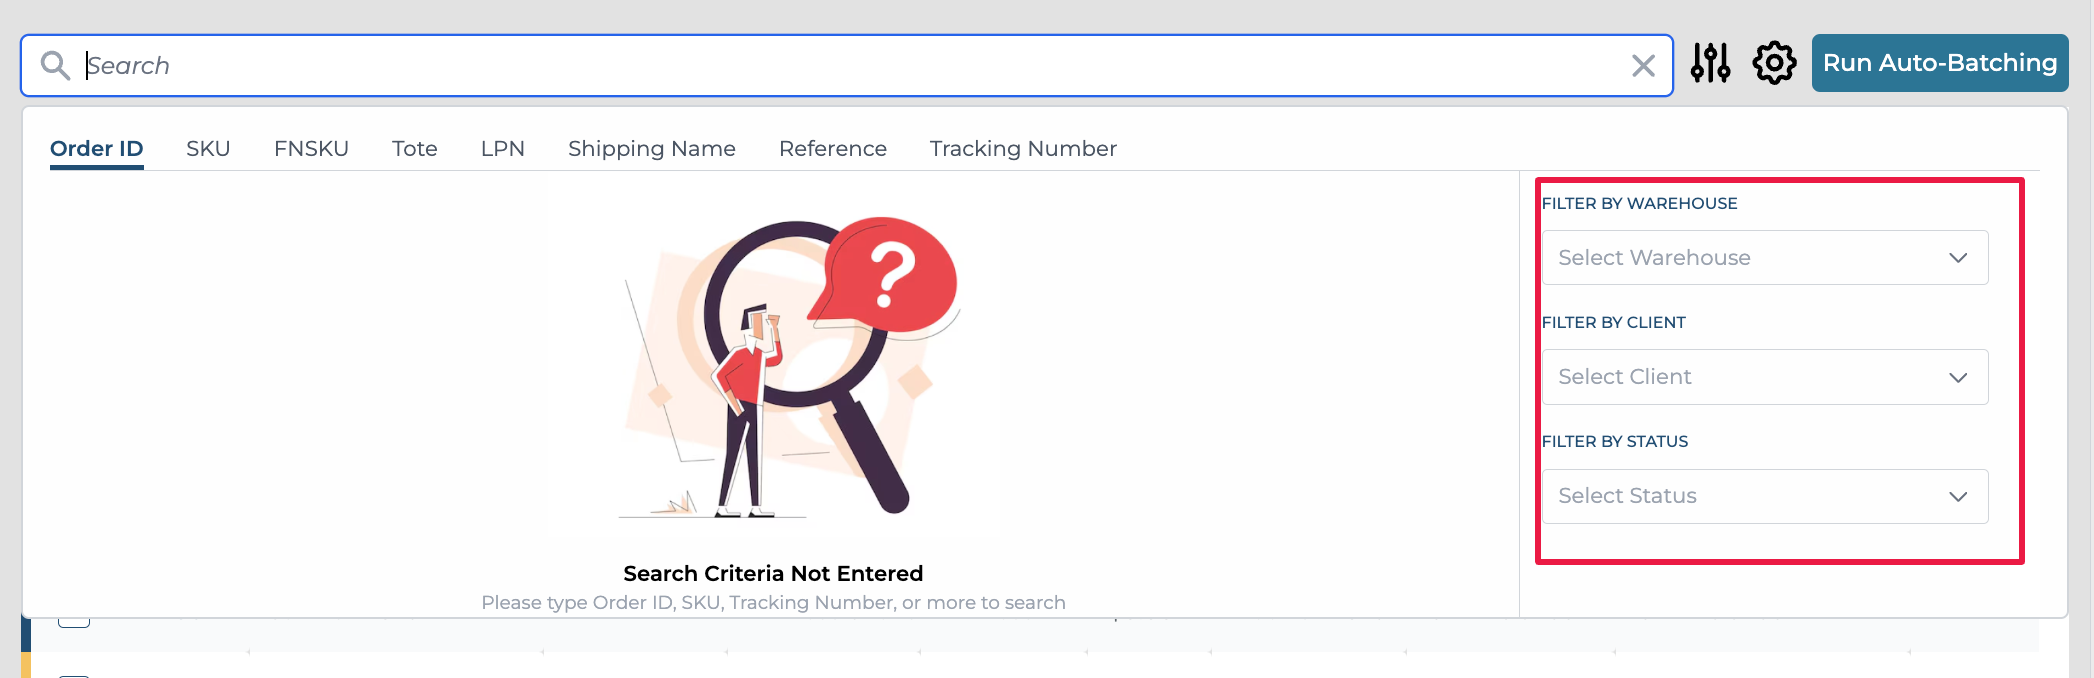This screenshot has width=2094, height=678.
Task: Open the filter sliders icon
Action: click(1710, 63)
